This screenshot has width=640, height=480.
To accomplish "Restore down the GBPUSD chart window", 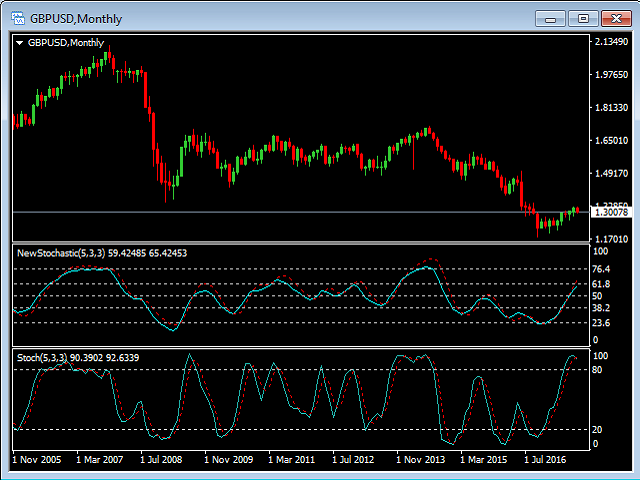I will (x=582, y=18).
